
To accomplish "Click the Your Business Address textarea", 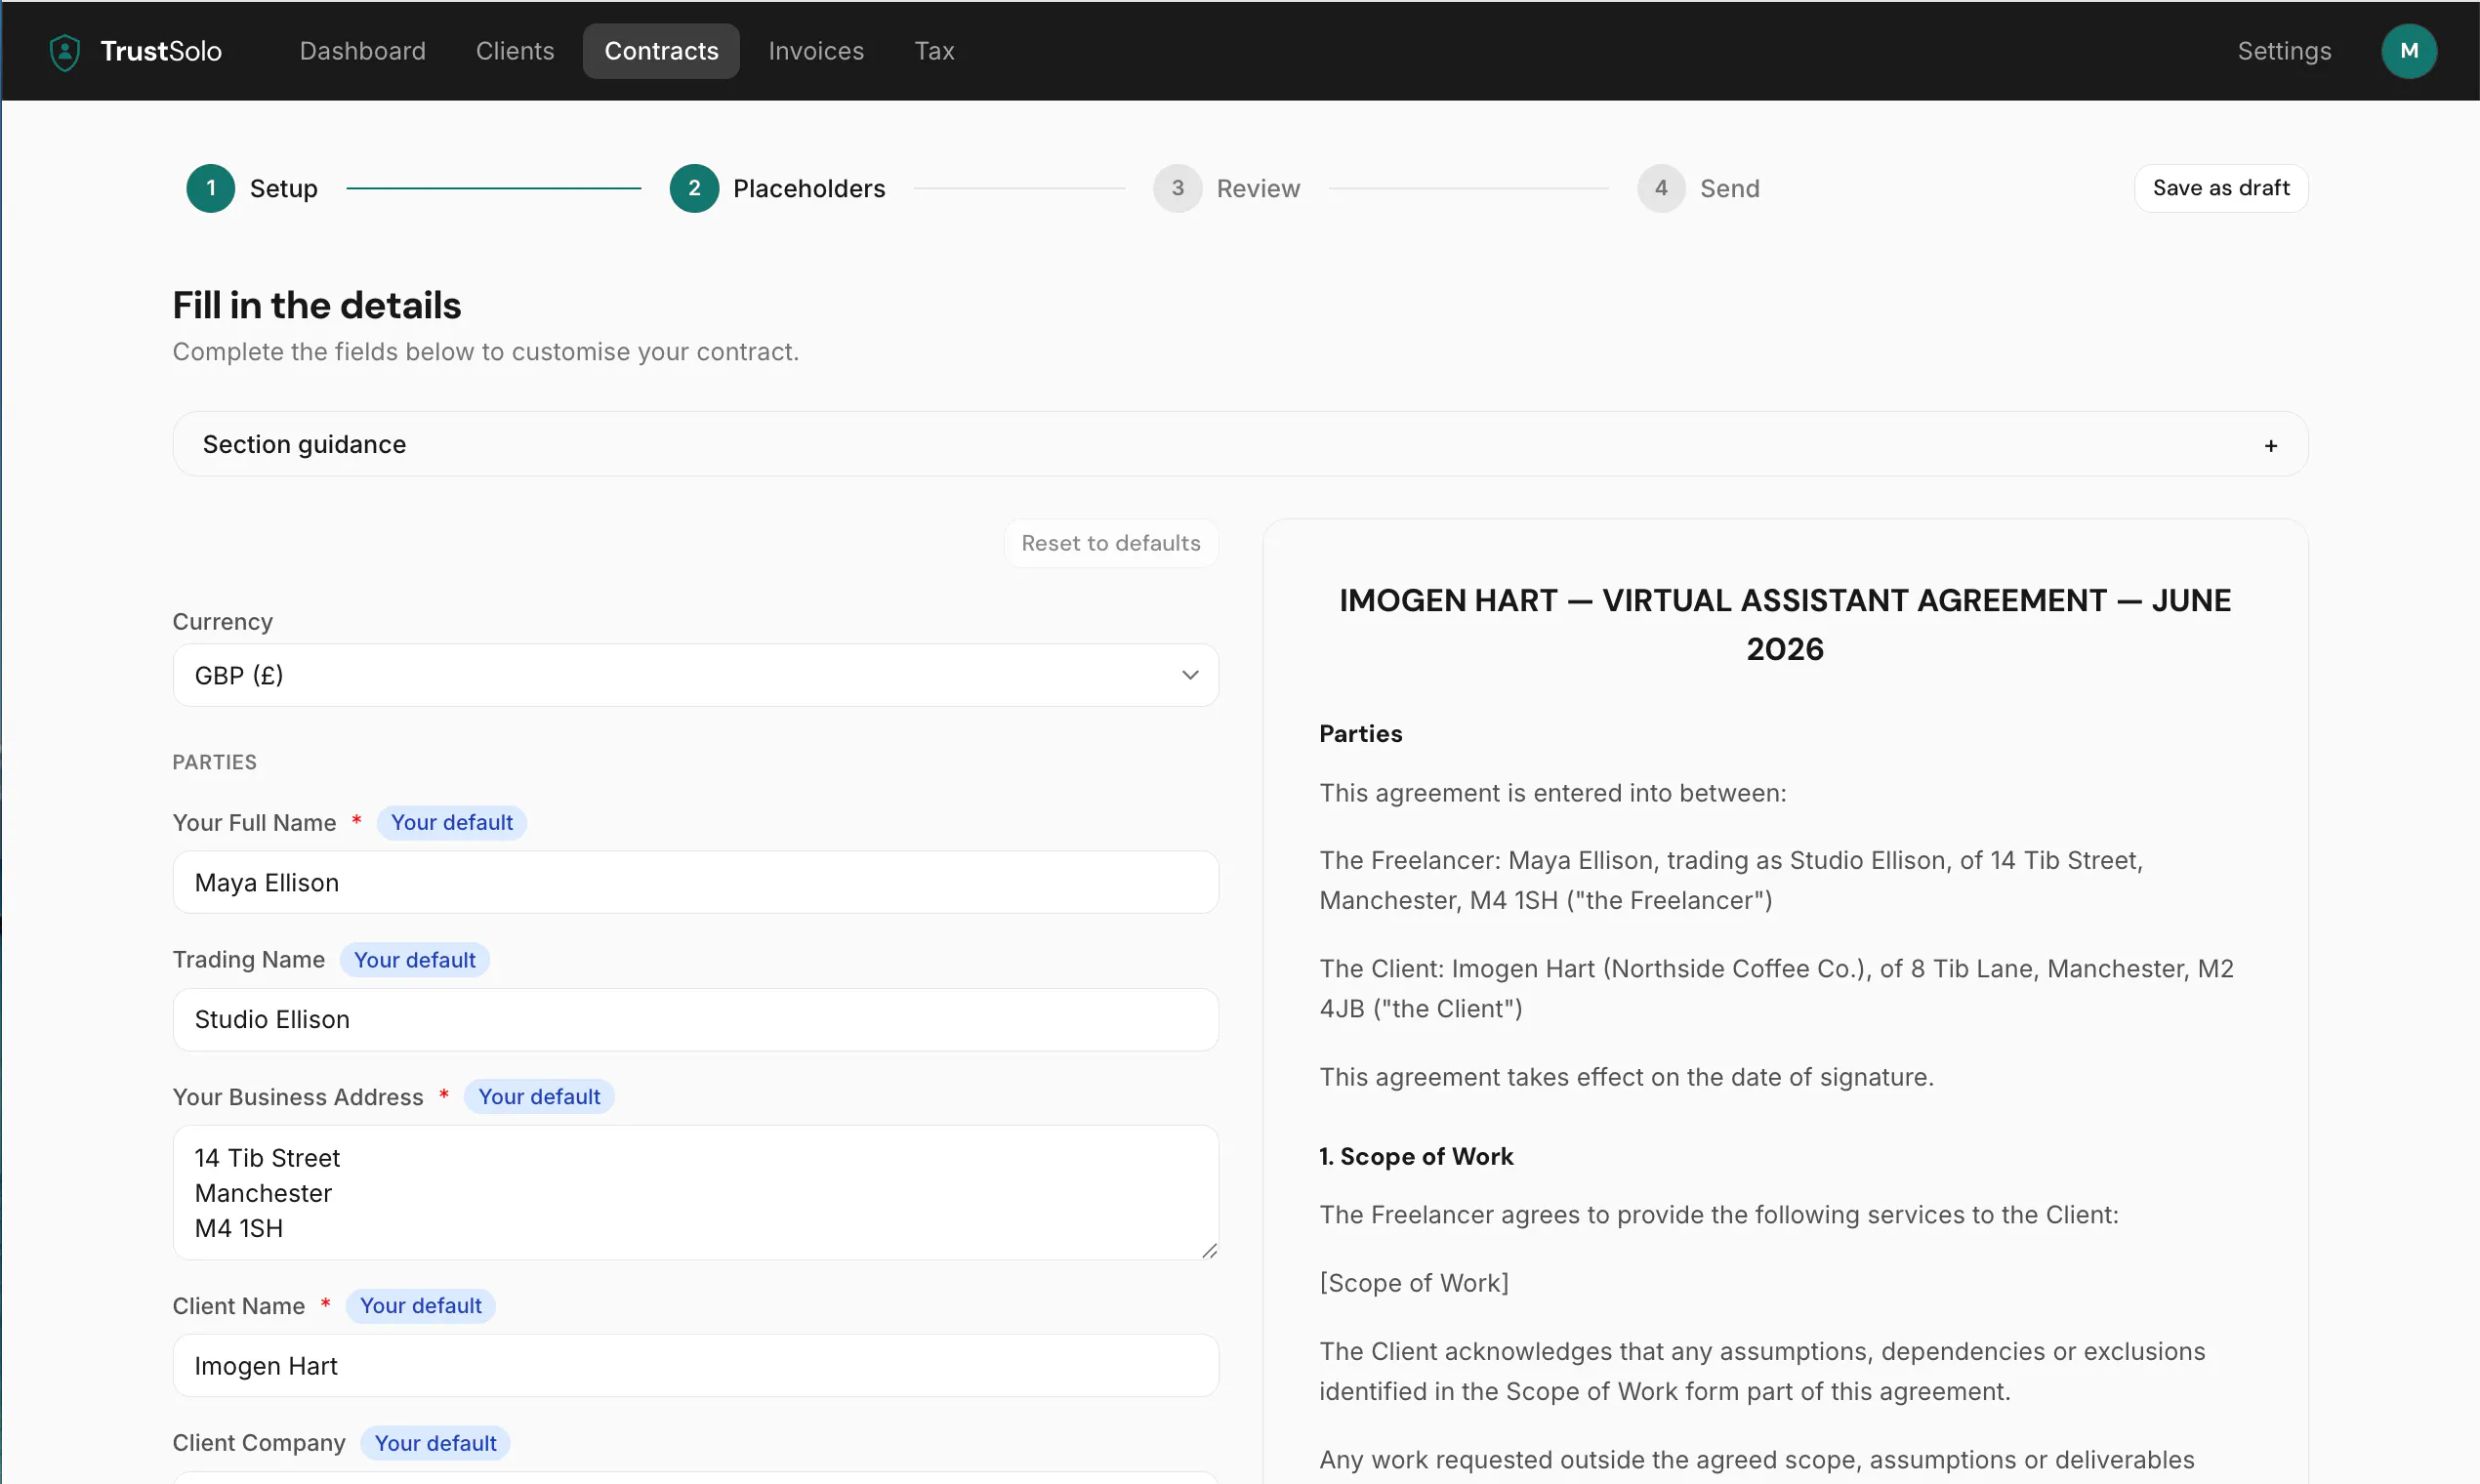I will click(x=695, y=1192).
